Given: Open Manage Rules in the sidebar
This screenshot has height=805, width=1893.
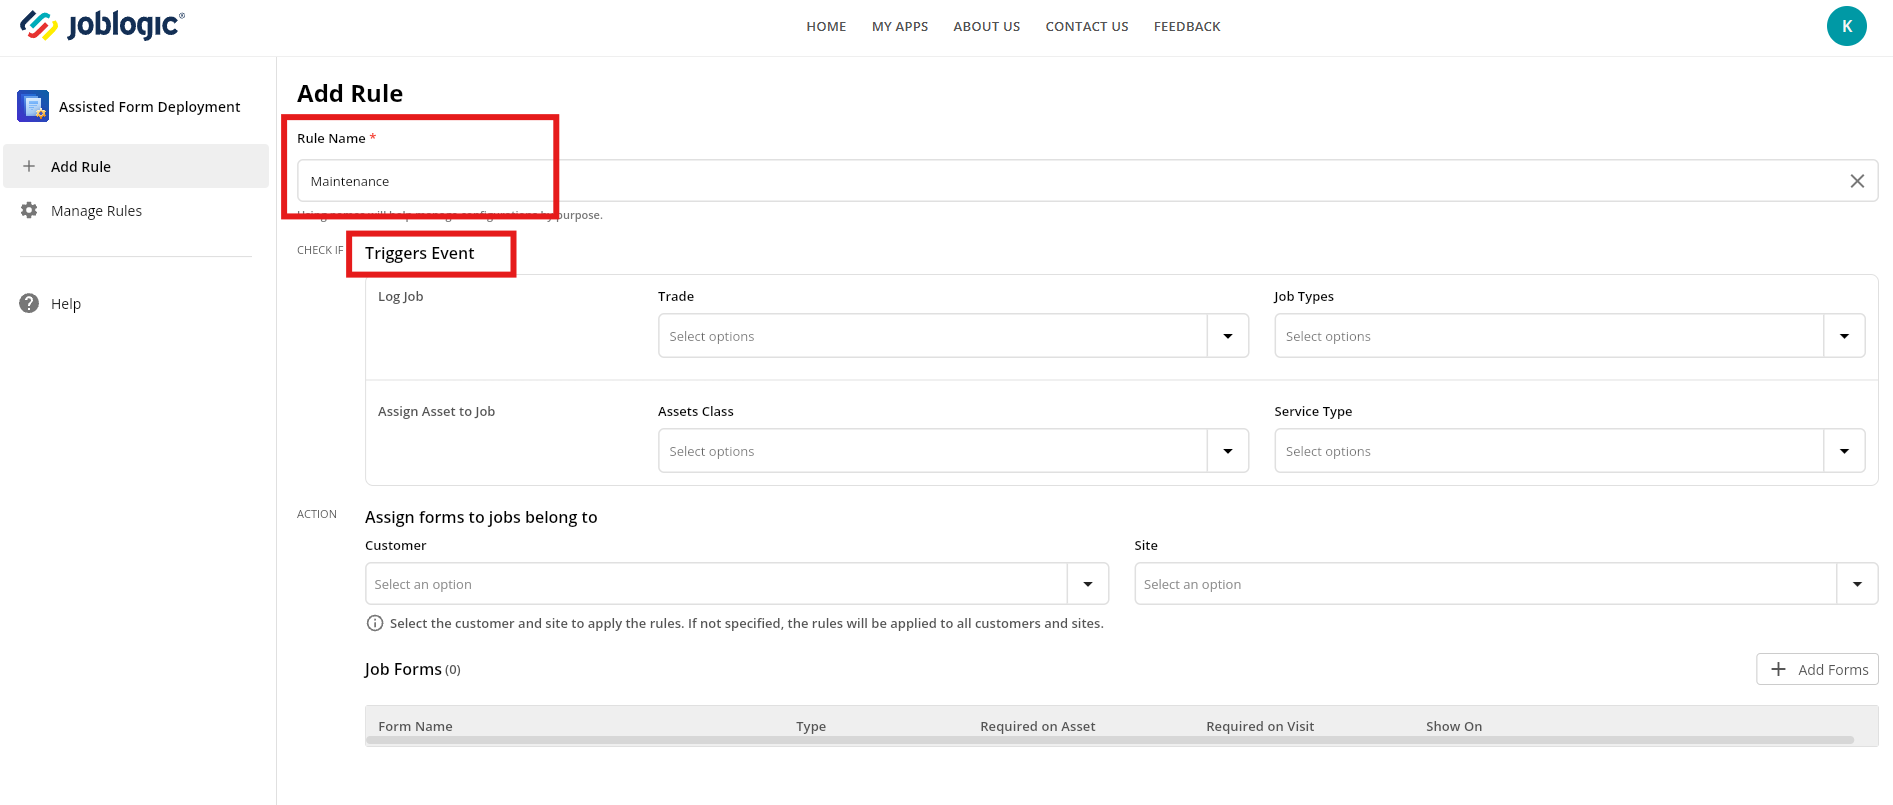Looking at the screenshot, I should click(136, 210).
